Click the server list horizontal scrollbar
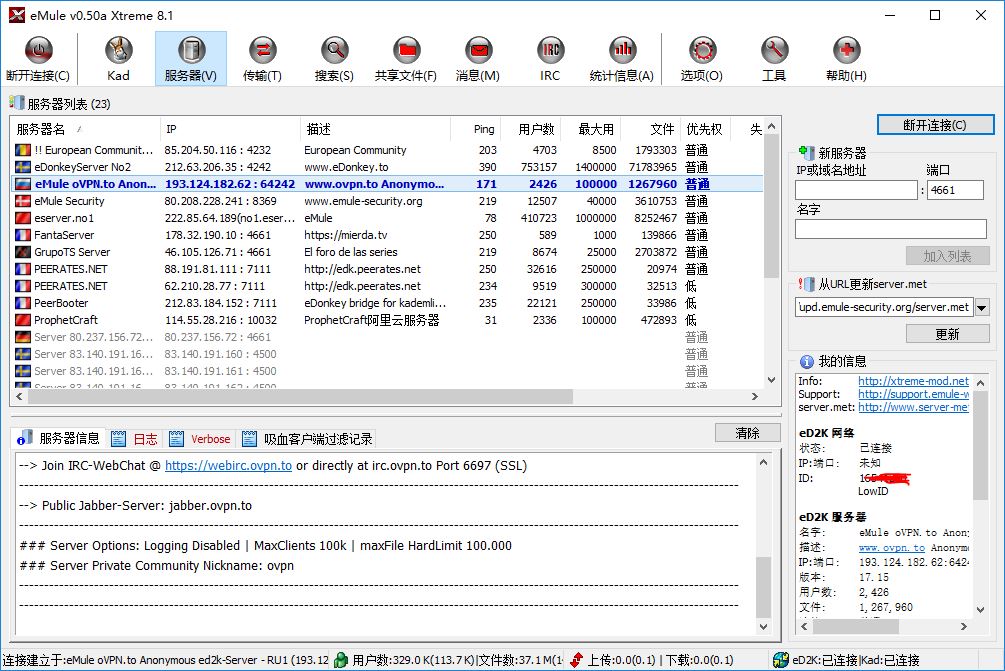 pos(300,397)
